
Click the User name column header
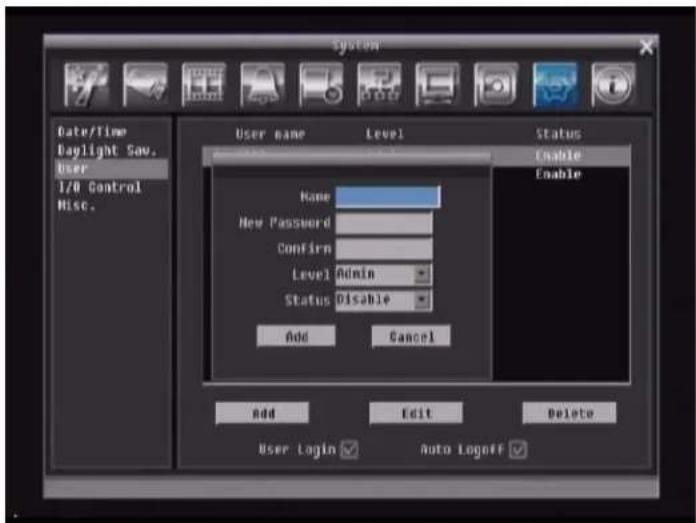(x=270, y=134)
